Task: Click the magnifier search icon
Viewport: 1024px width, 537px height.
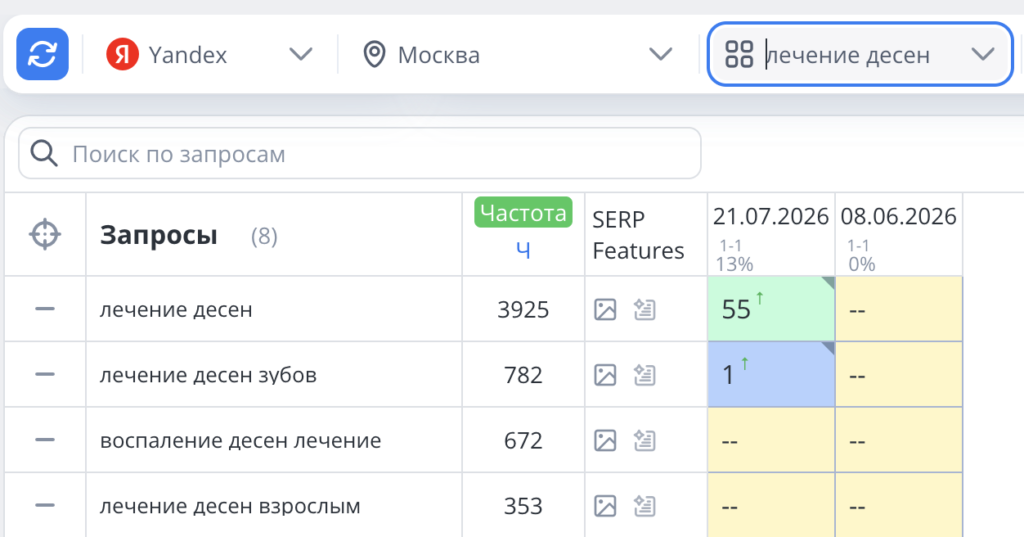Action: pyautogui.click(x=44, y=154)
